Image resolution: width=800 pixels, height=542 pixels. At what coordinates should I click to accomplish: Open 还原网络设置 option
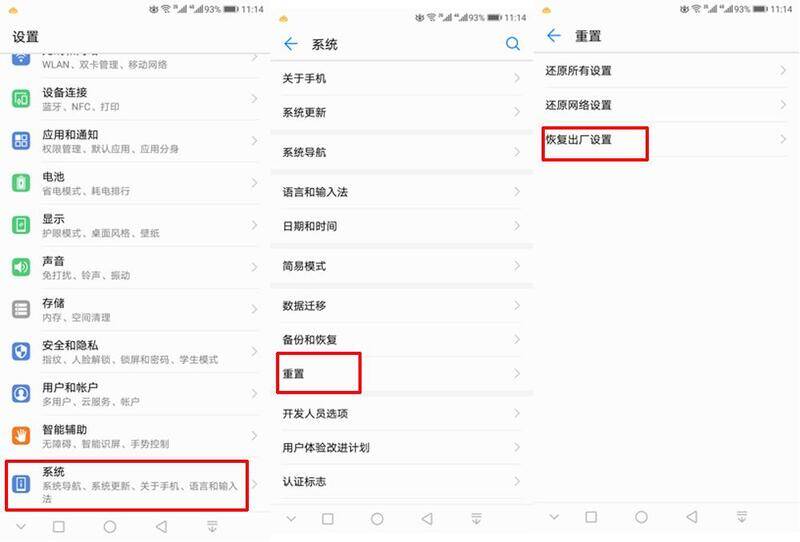coord(666,105)
